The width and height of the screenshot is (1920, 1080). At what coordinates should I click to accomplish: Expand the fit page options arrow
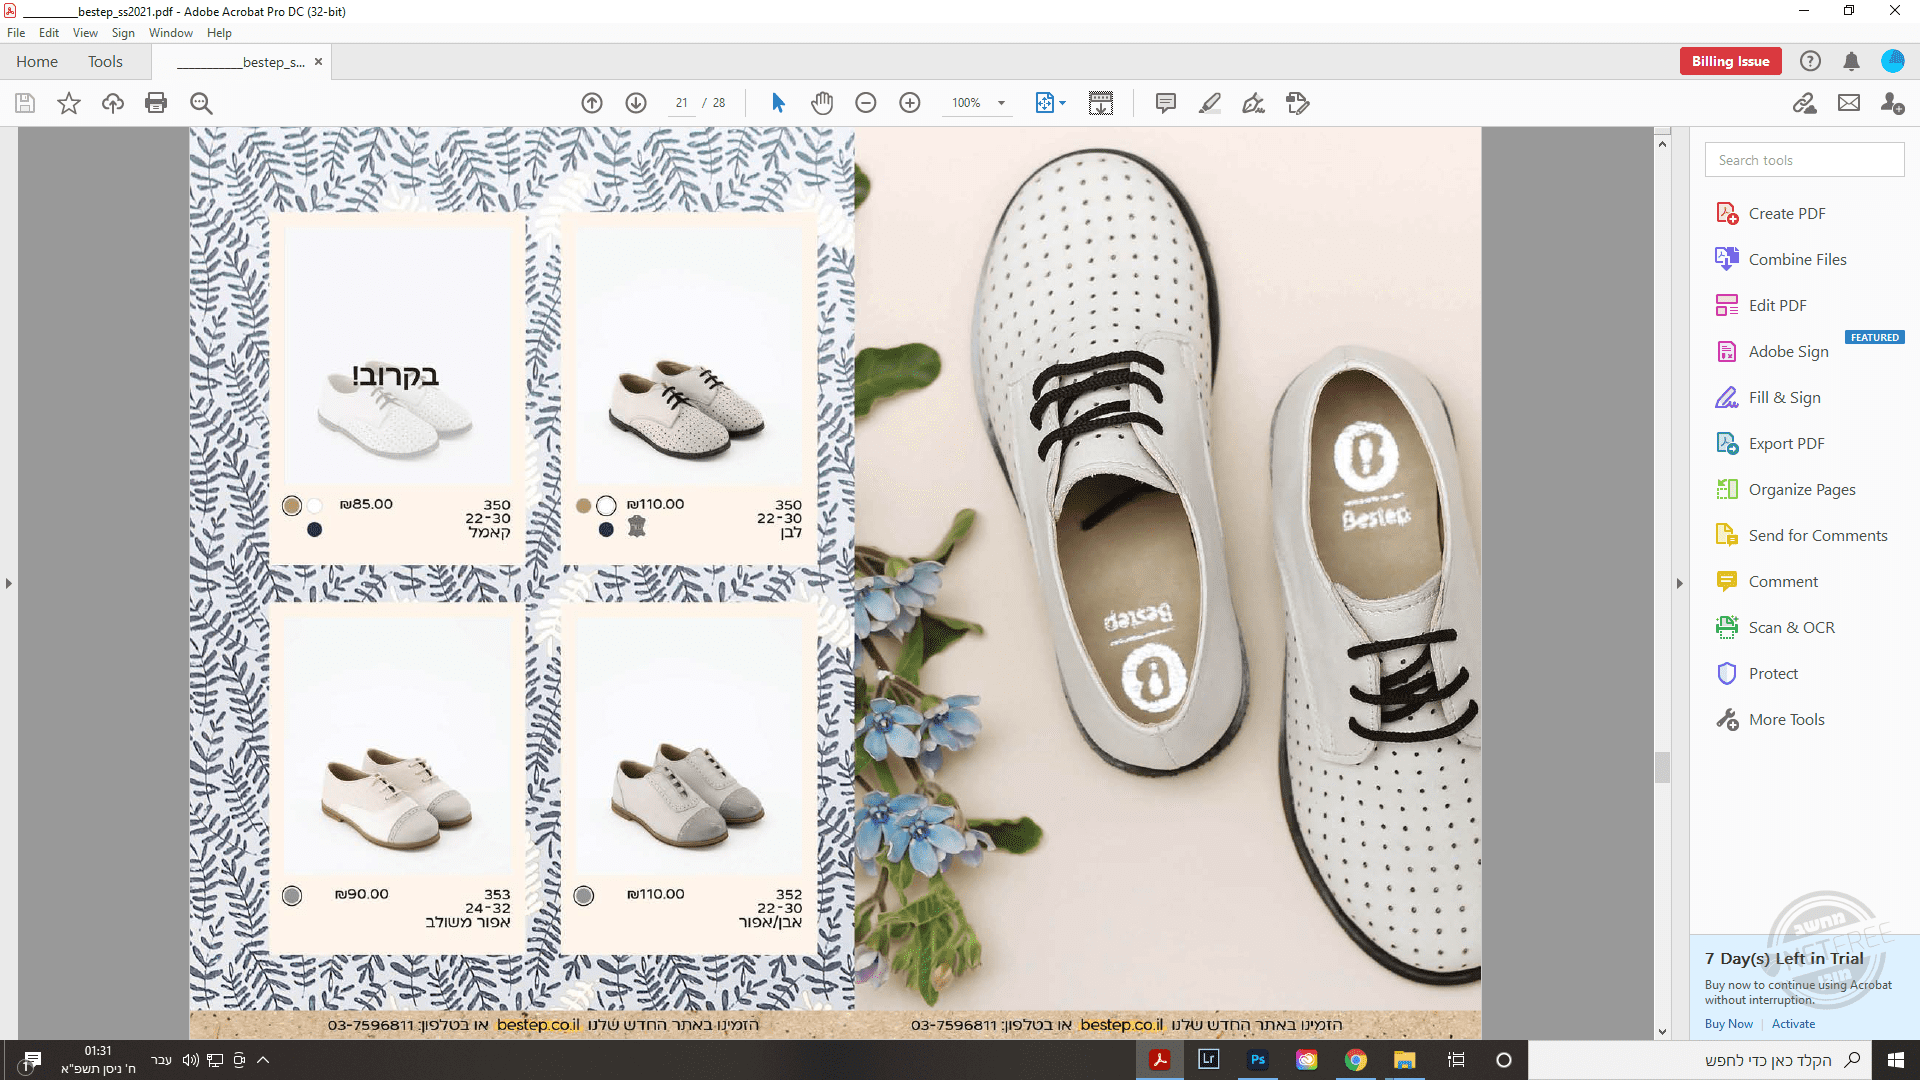click(1063, 103)
